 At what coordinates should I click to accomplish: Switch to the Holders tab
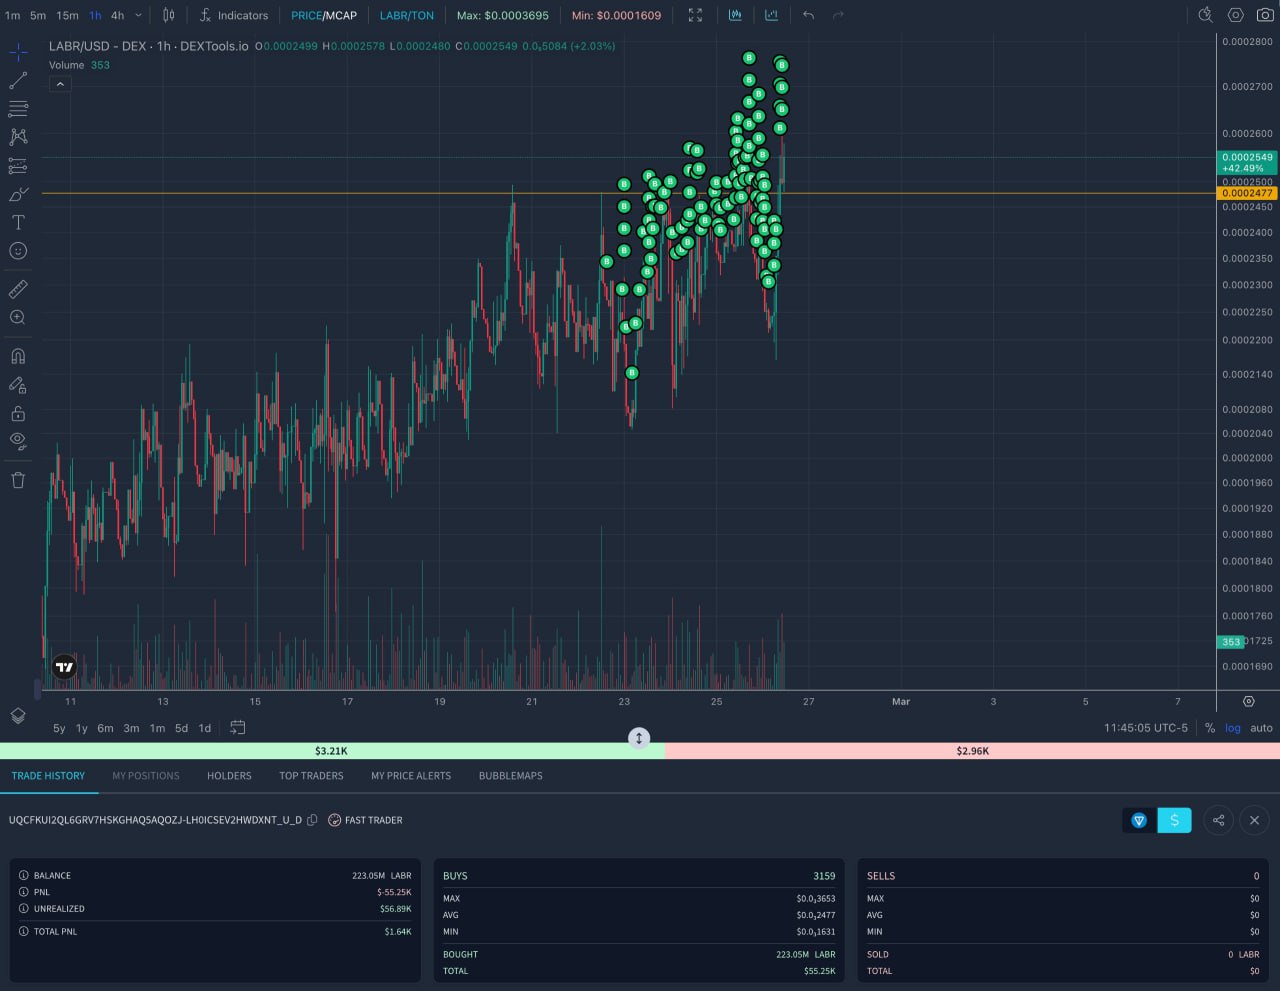coord(229,776)
